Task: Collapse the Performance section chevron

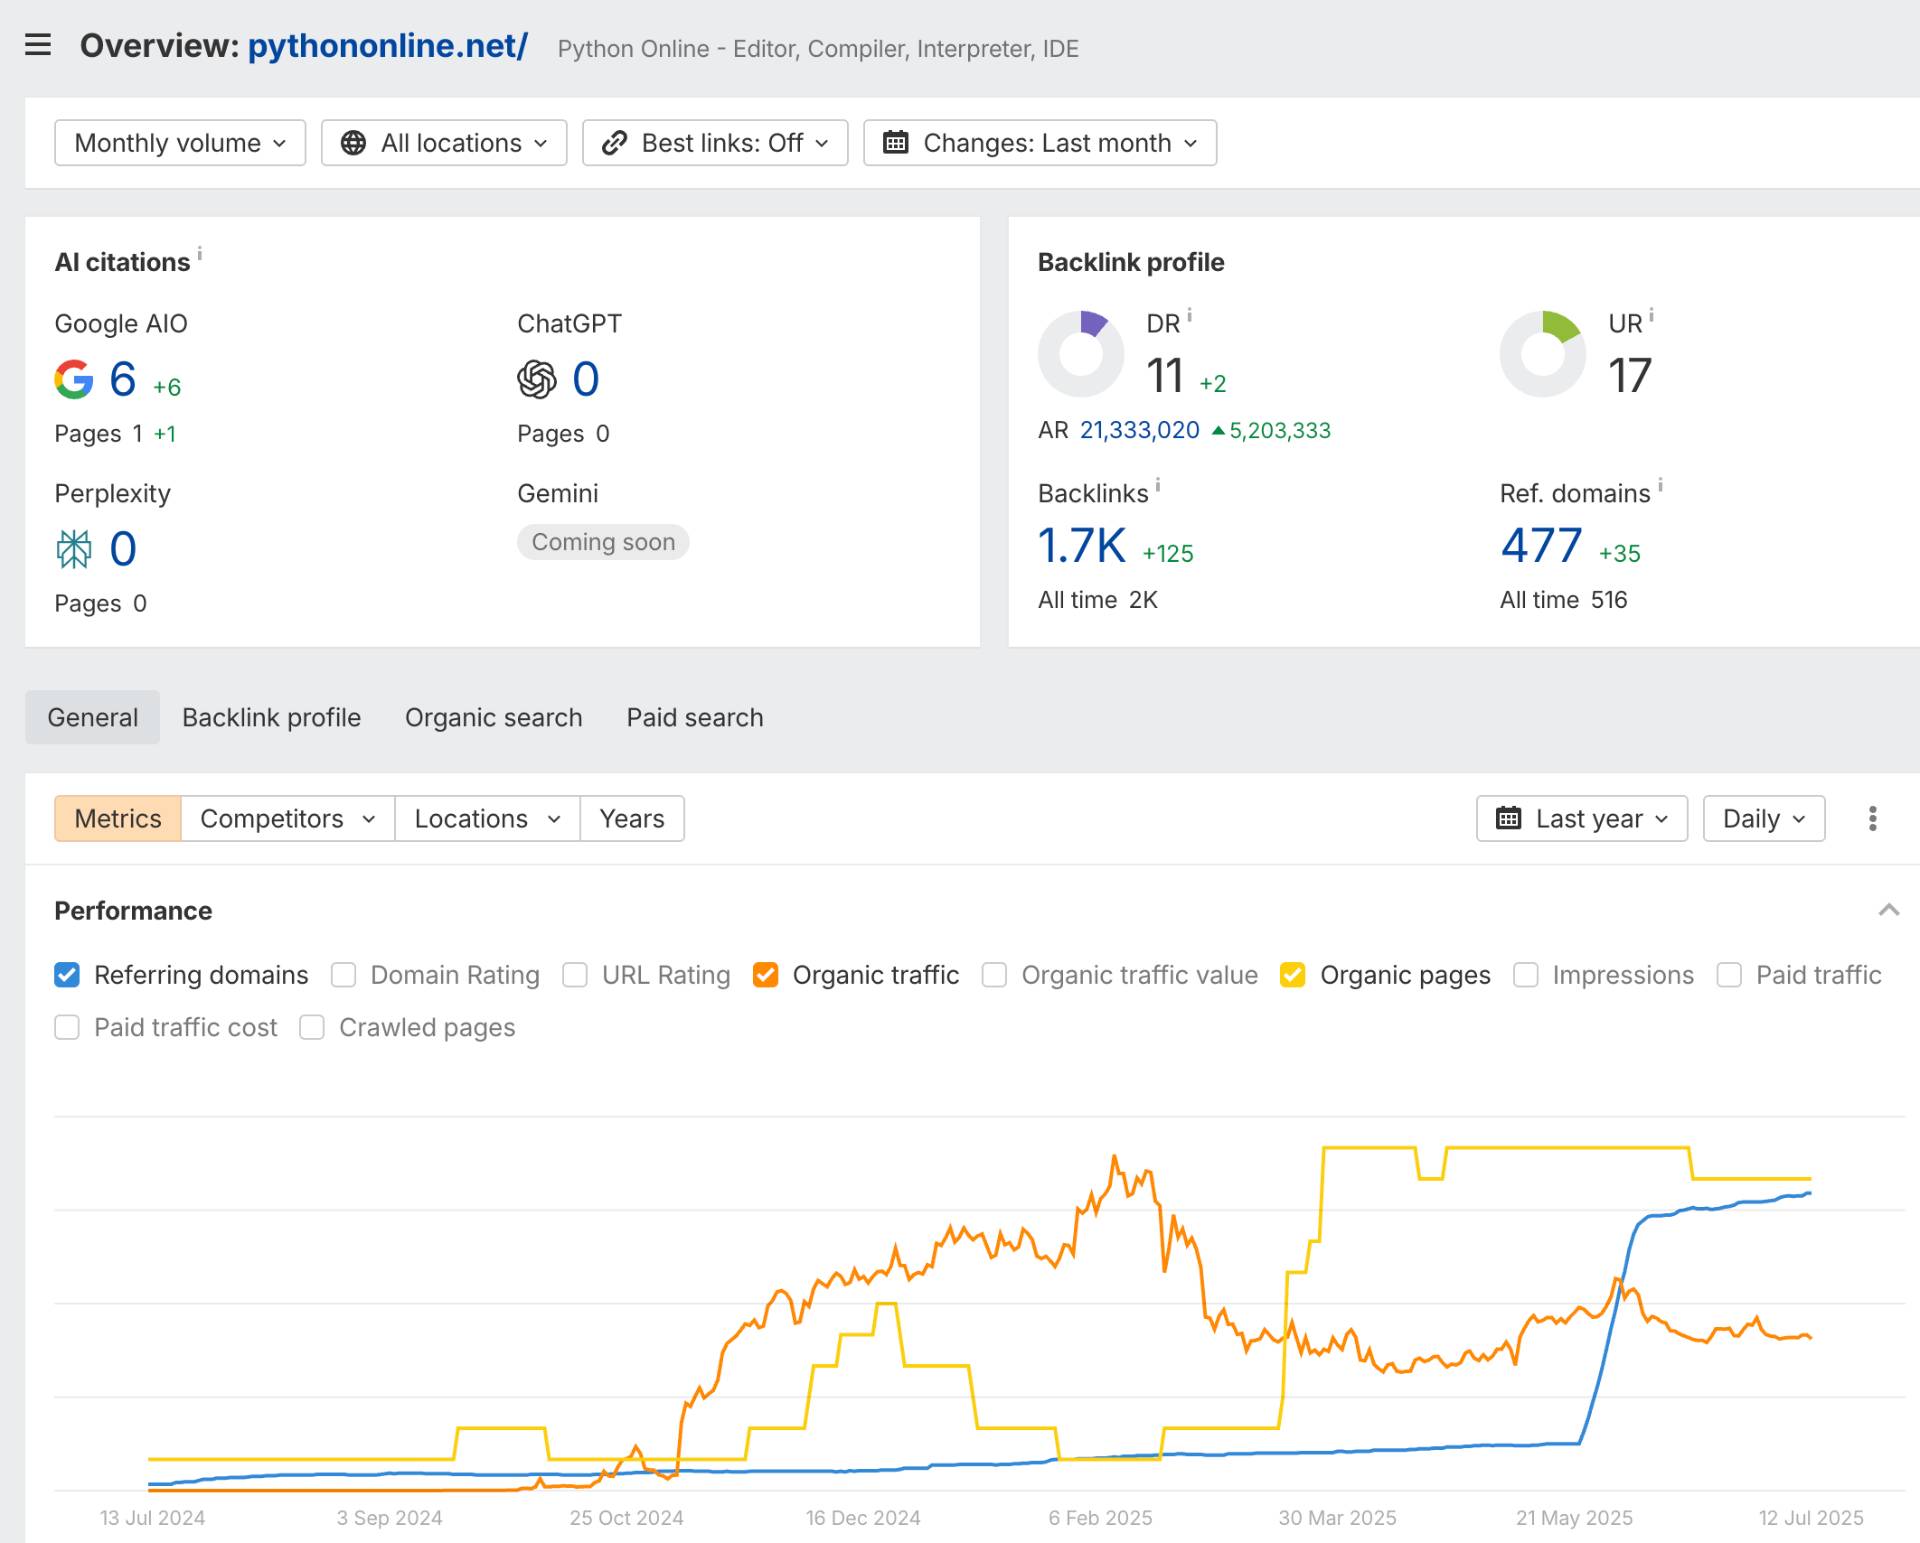Action: pyautogui.click(x=1888, y=910)
